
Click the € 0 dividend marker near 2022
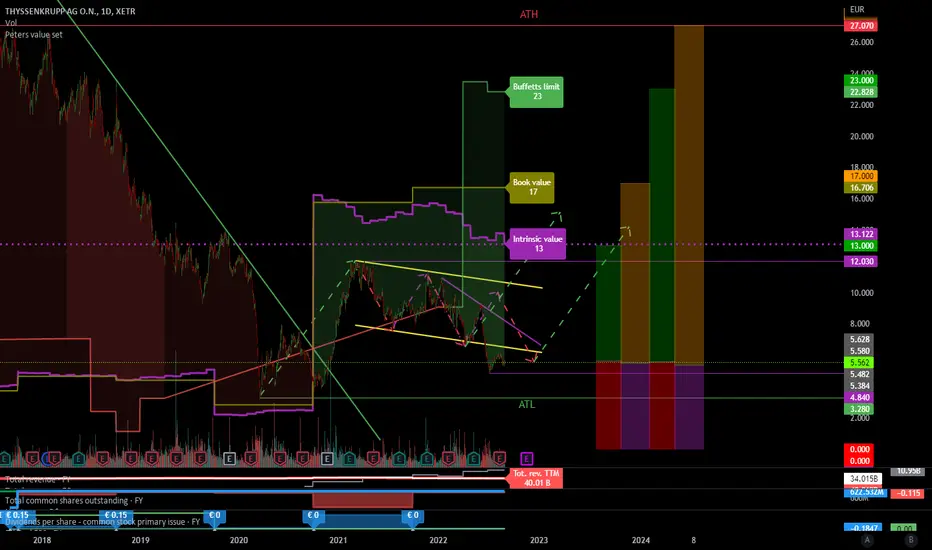[x=412, y=516]
